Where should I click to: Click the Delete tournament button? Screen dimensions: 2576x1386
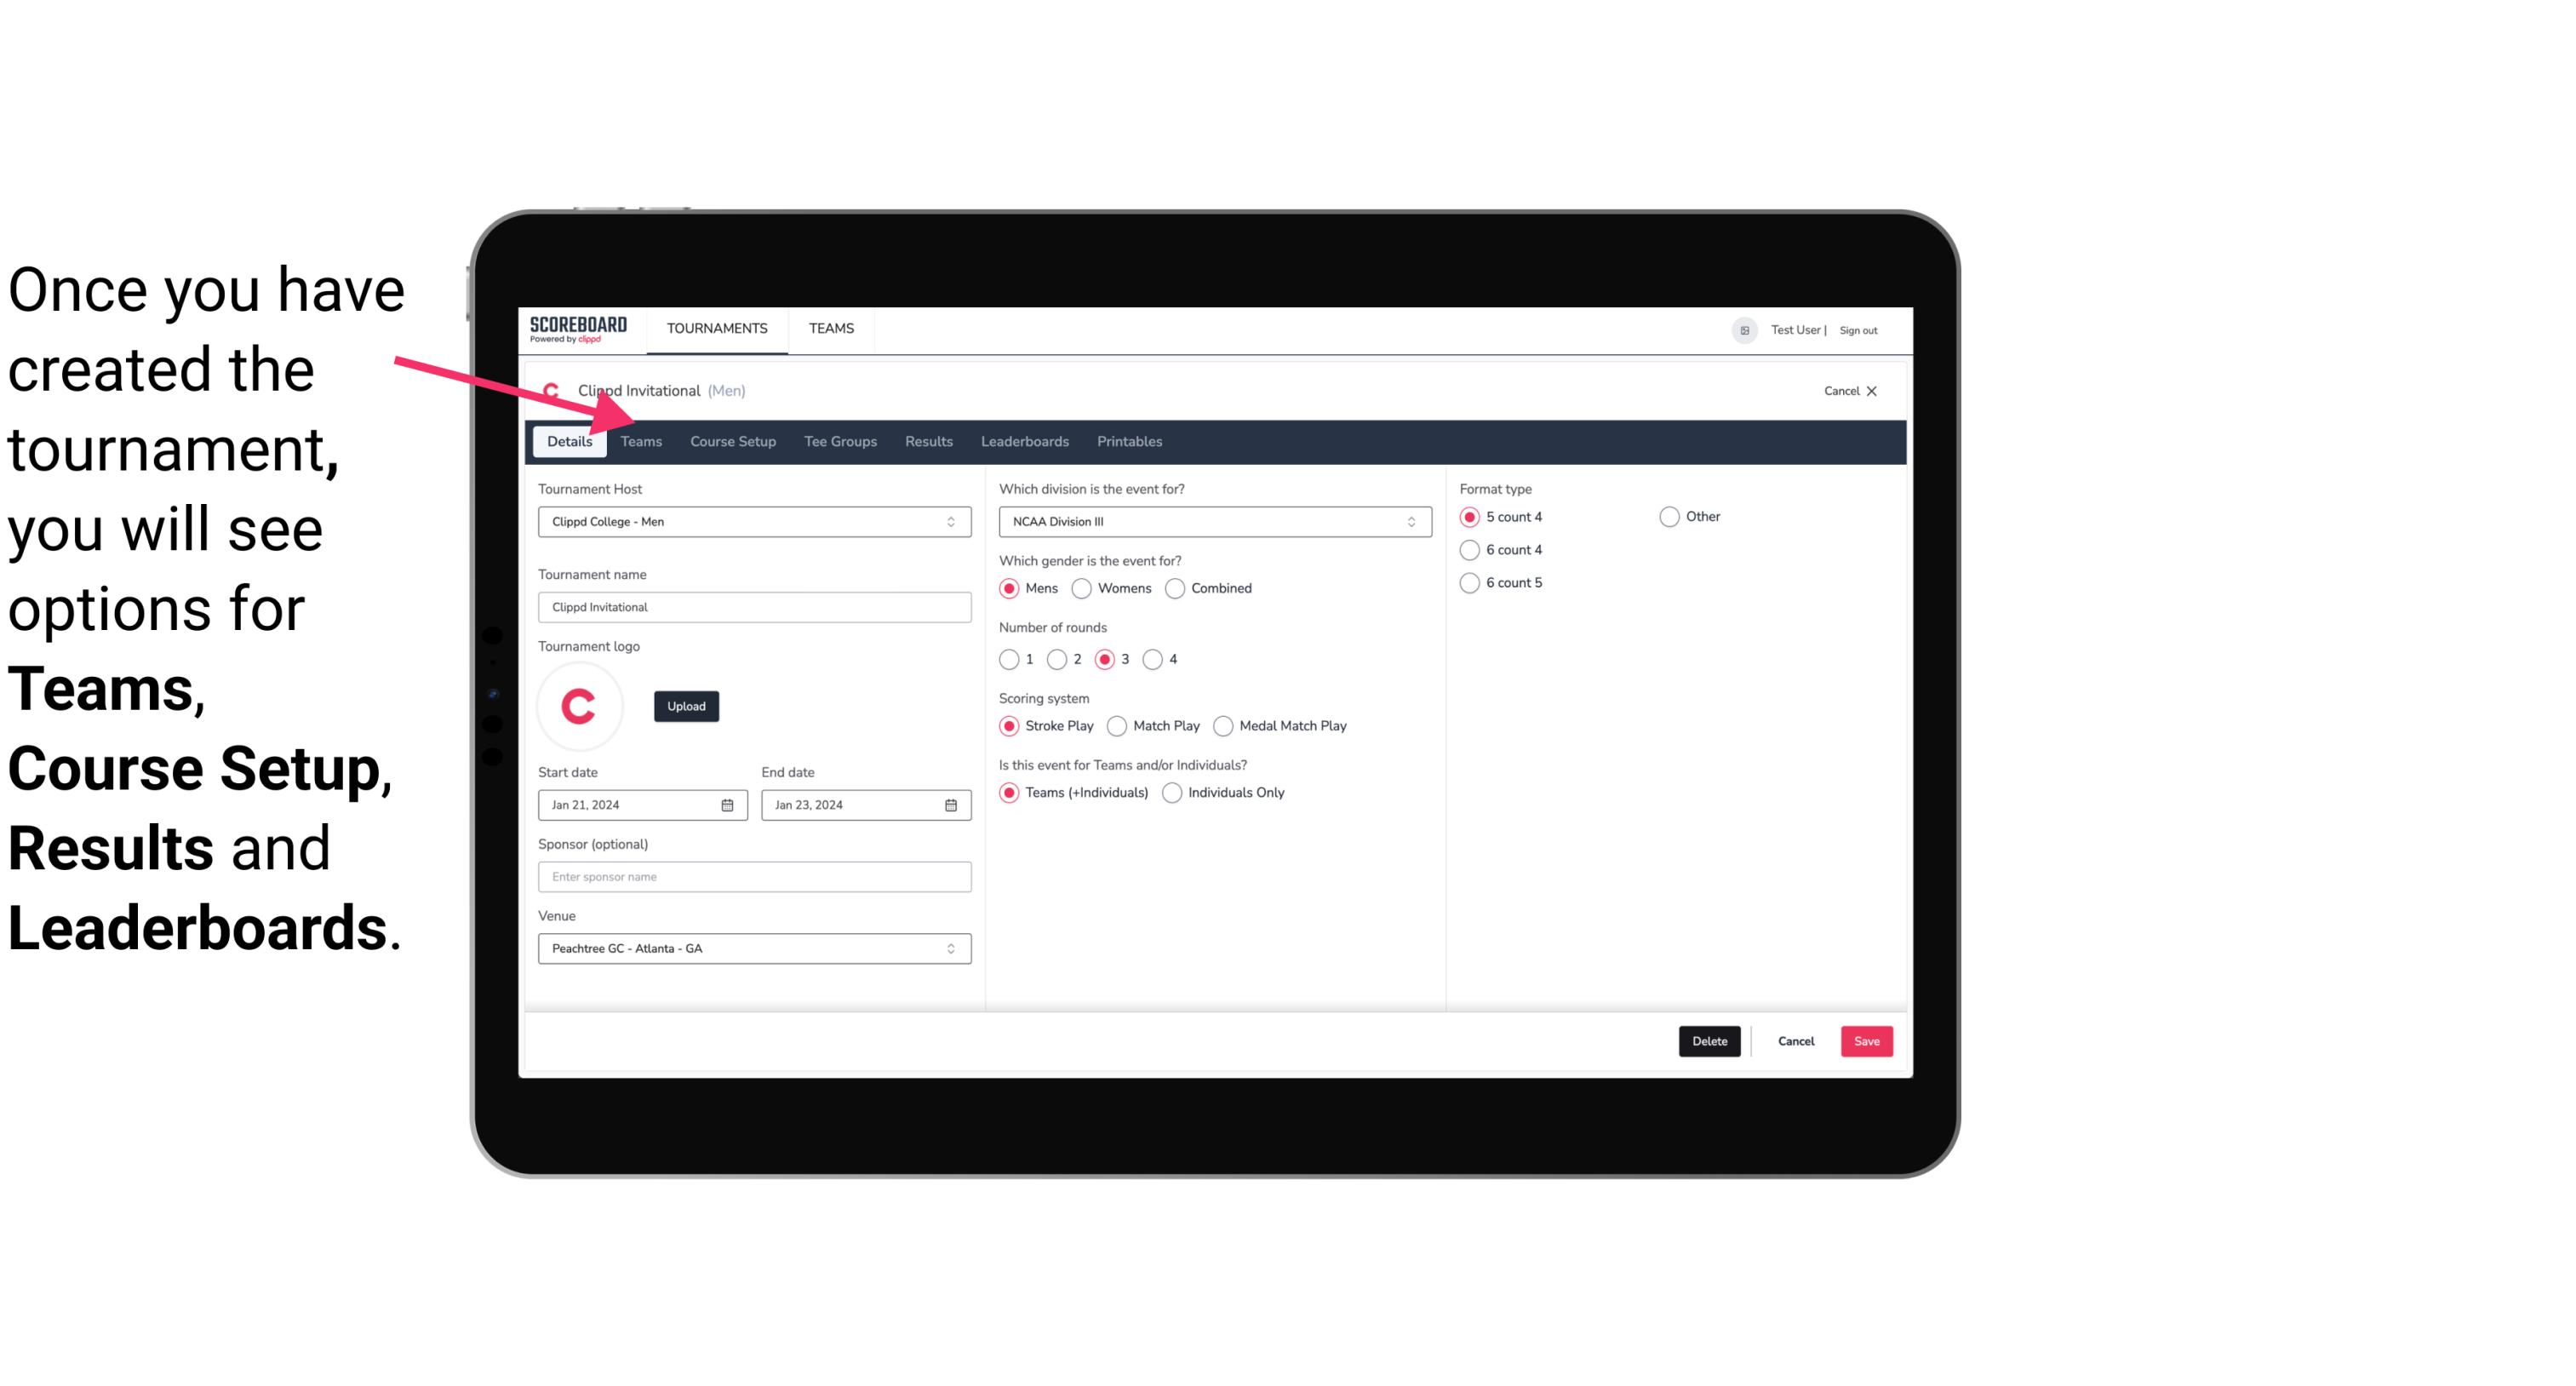click(x=1709, y=1039)
